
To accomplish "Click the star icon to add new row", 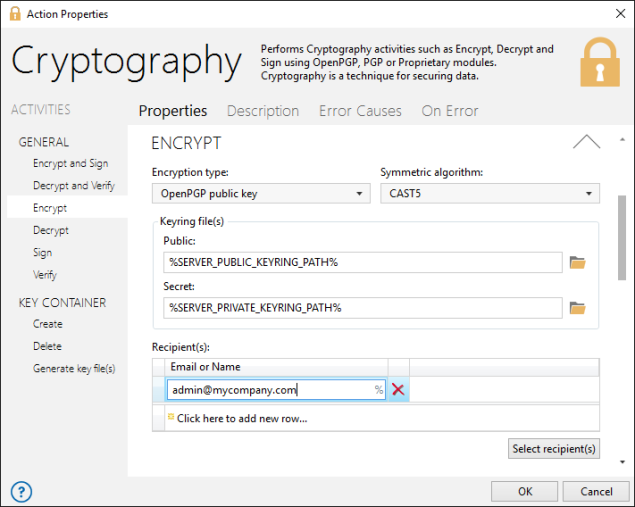I will (x=171, y=417).
